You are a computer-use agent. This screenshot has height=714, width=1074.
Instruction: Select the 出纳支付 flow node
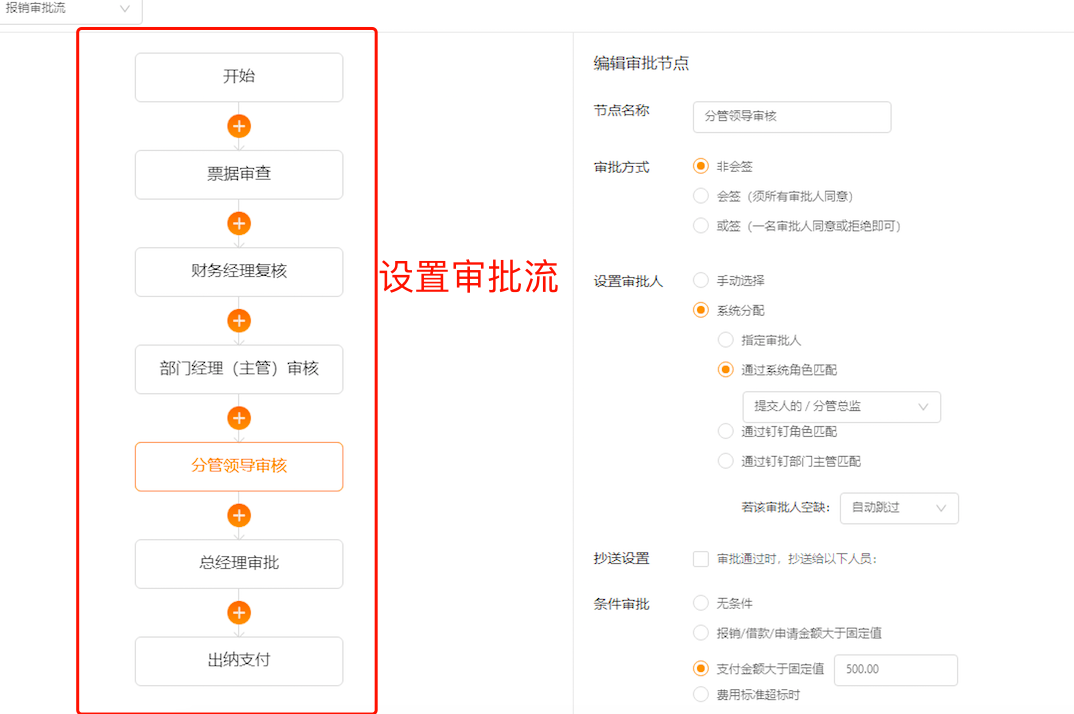pos(238,661)
